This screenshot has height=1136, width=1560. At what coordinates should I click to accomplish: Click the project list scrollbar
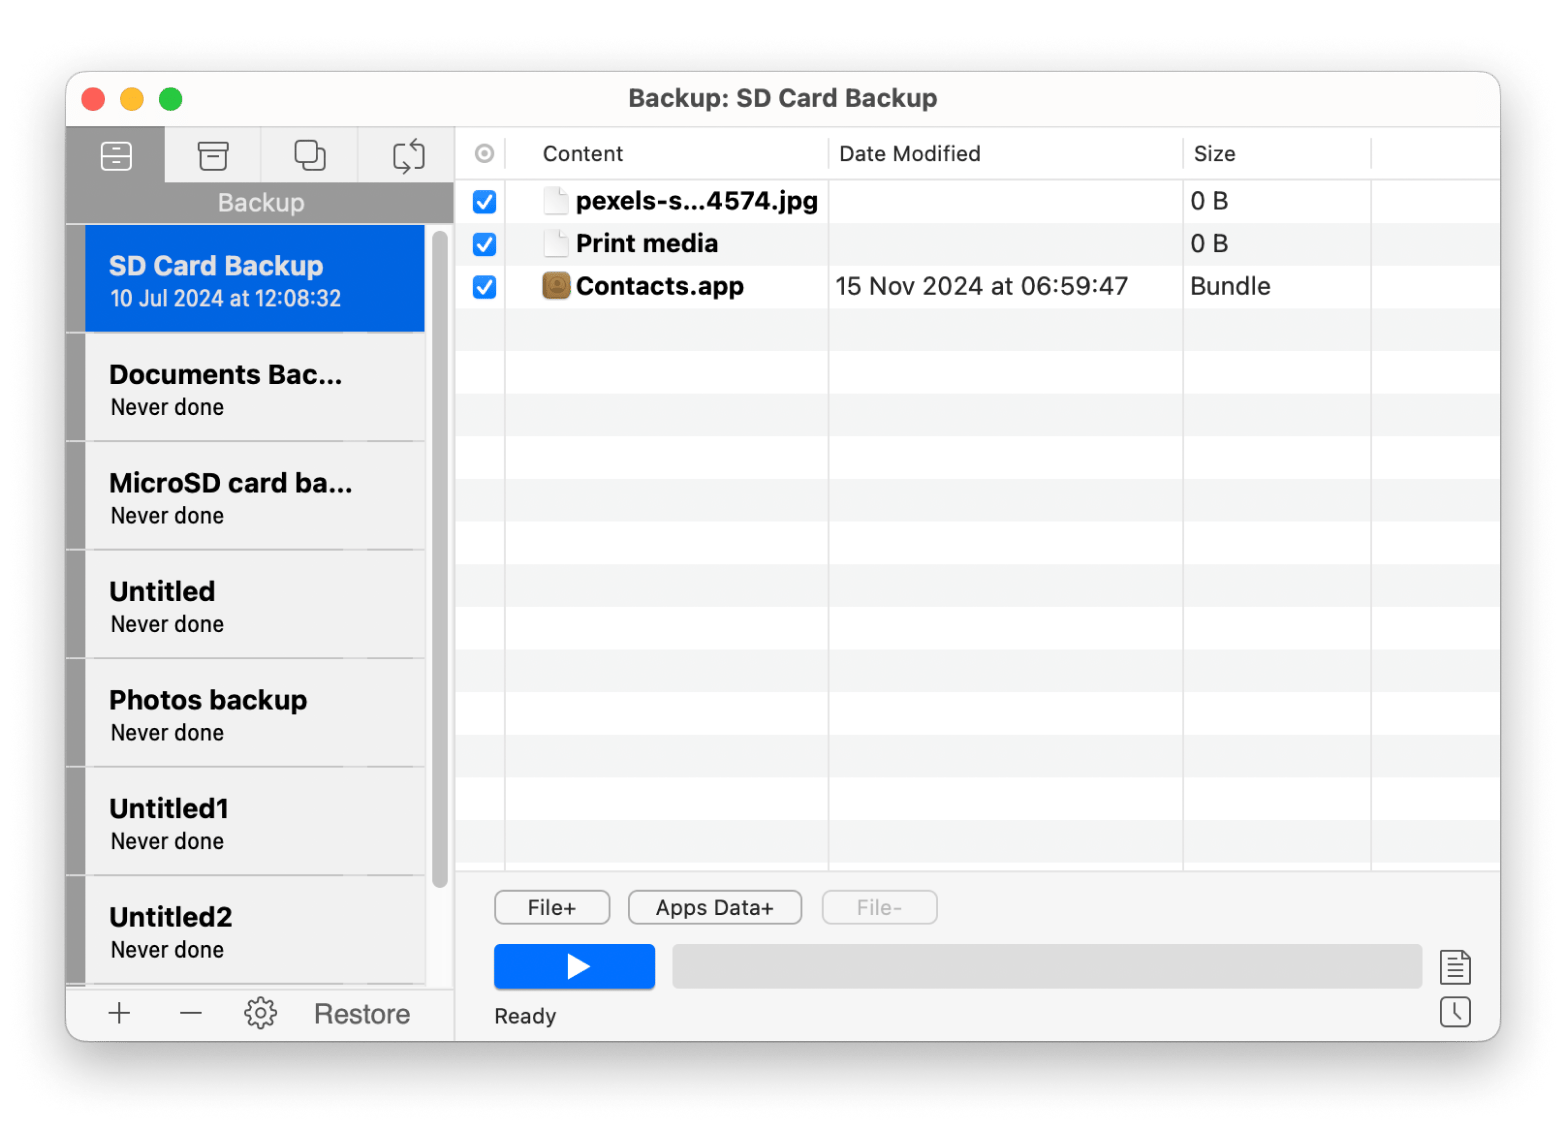[440, 559]
